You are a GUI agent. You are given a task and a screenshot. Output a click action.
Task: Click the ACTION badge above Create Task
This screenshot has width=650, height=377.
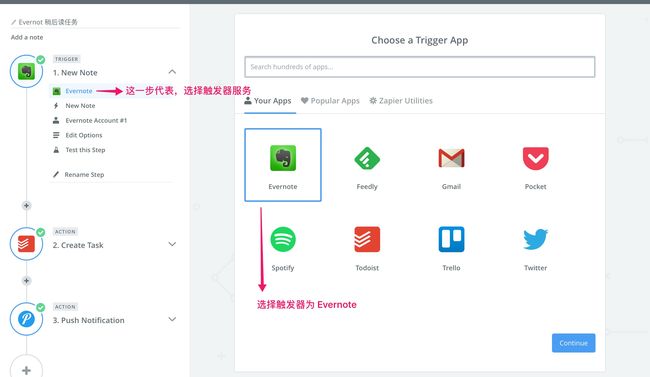pyautogui.click(x=65, y=231)
